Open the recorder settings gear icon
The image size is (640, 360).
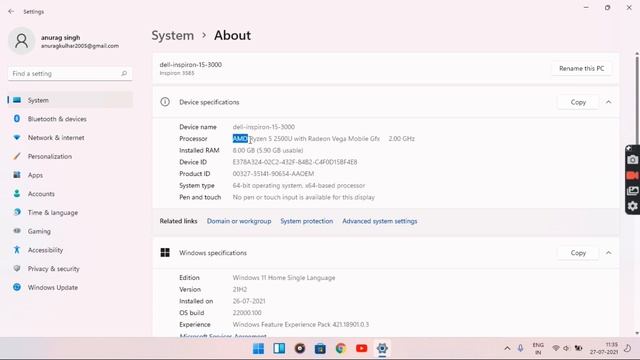(x=632, y=206)
